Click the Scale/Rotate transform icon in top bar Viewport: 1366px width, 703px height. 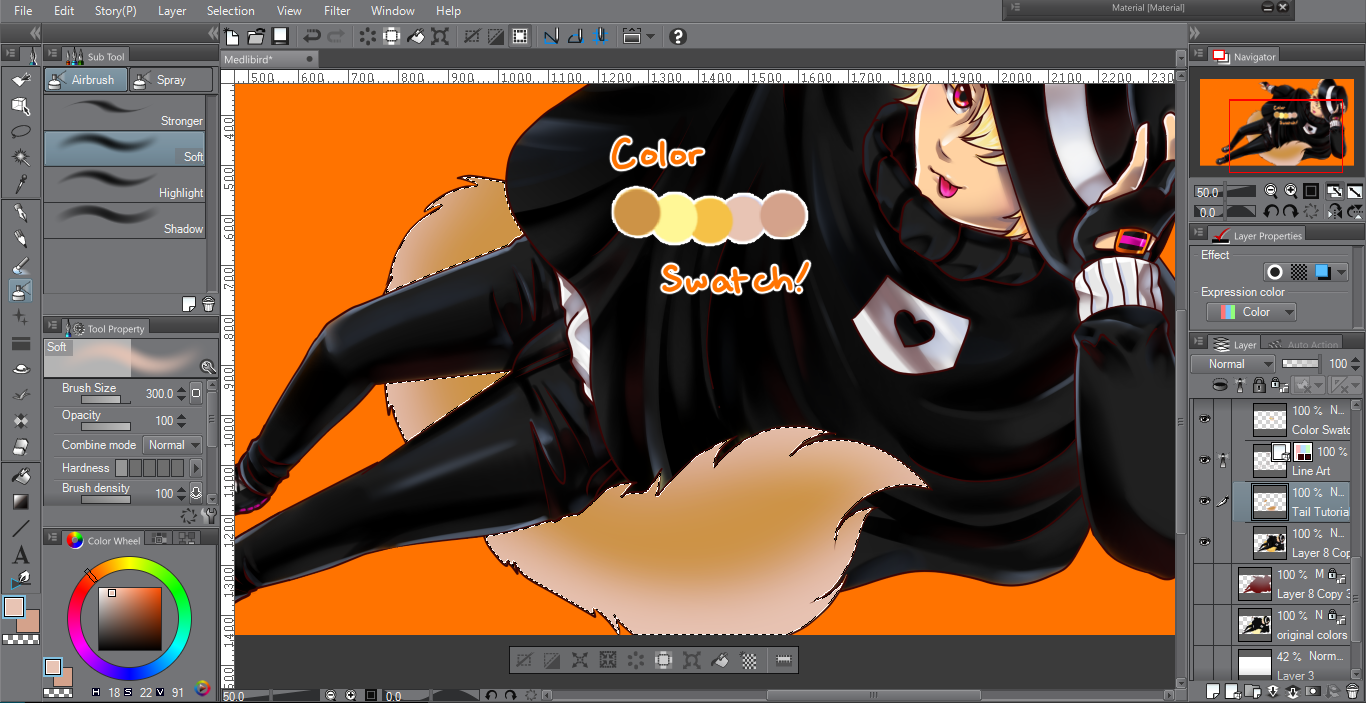441,37
